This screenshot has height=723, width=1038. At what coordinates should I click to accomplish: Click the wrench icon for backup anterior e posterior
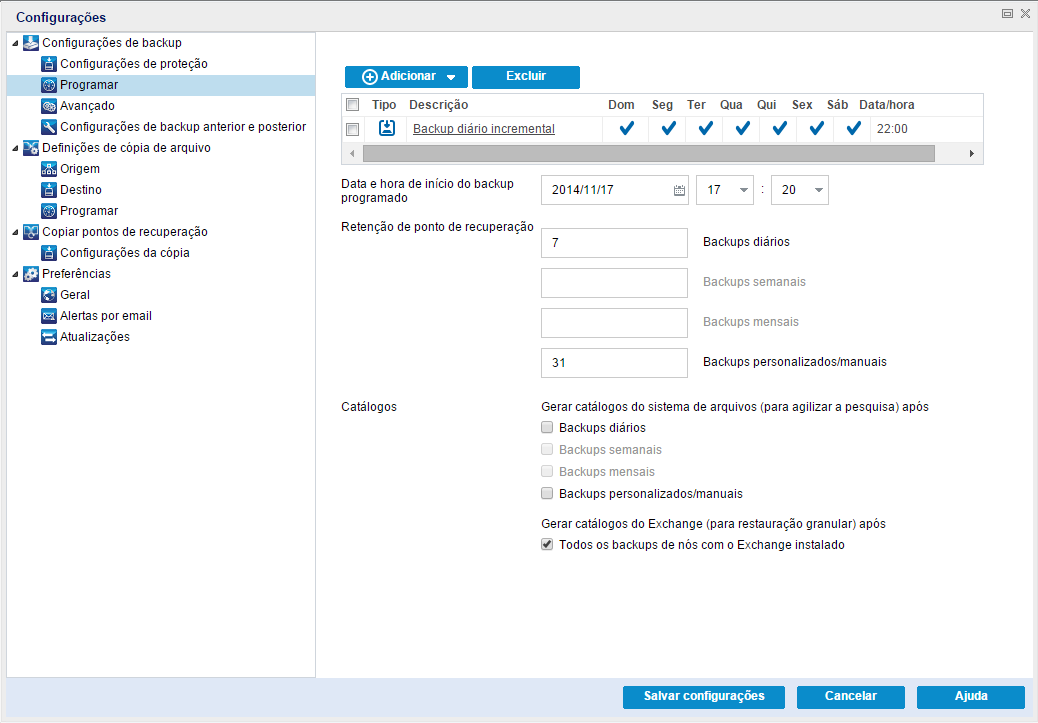point(49,127)
